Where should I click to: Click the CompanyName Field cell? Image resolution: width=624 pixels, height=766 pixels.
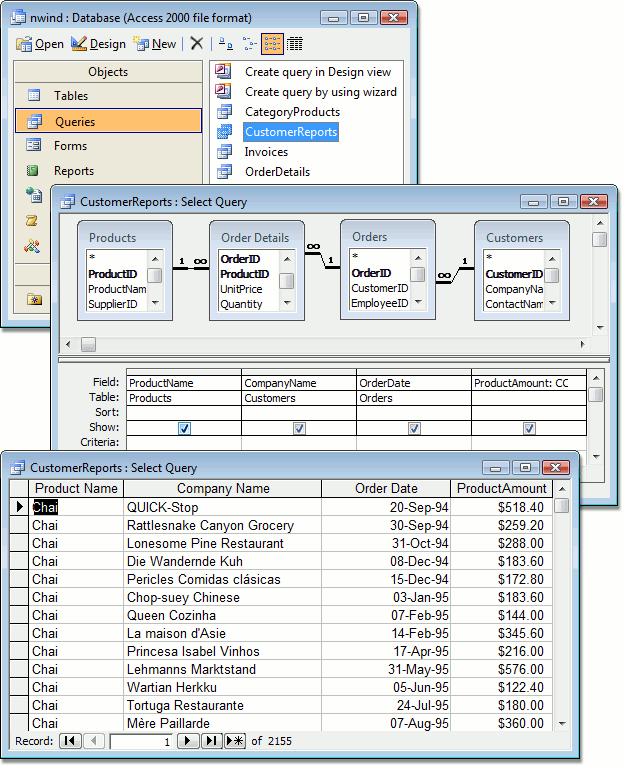(299, 383)
